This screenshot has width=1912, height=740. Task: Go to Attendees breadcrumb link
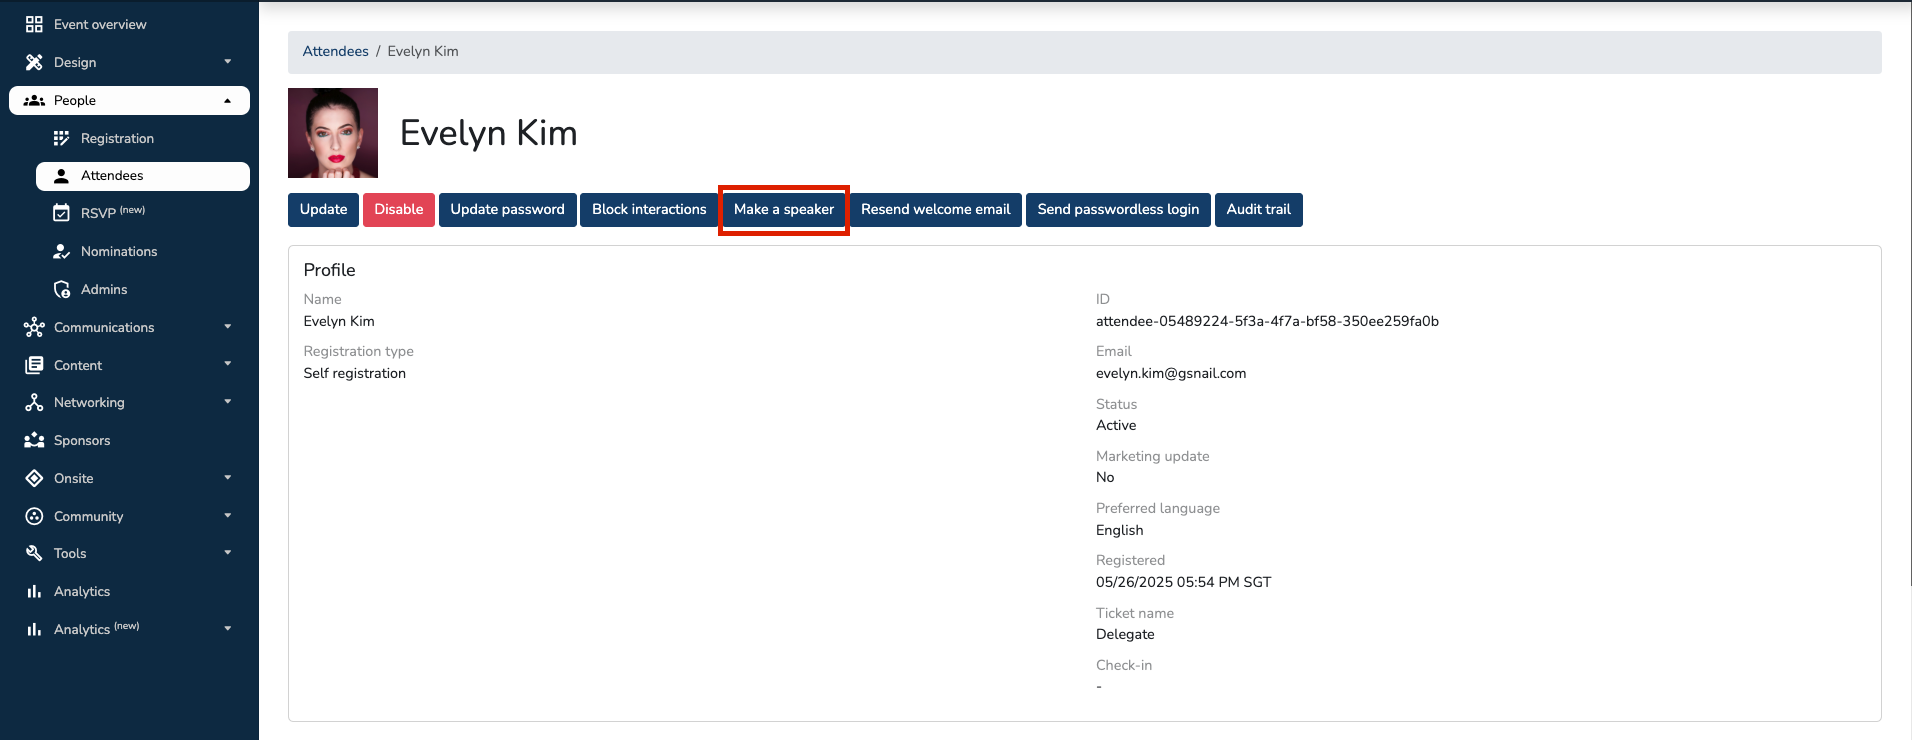pos(335,51)
